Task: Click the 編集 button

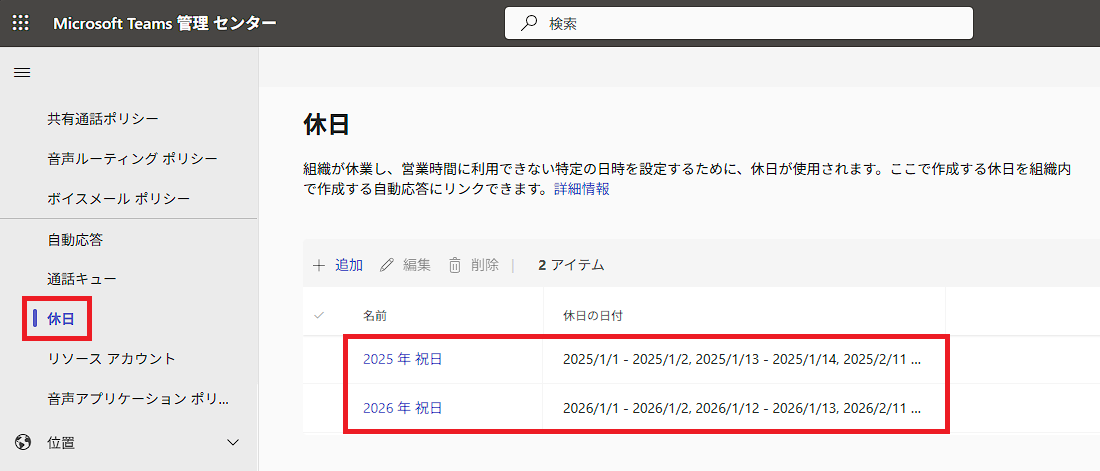Action: pos(405,265)
